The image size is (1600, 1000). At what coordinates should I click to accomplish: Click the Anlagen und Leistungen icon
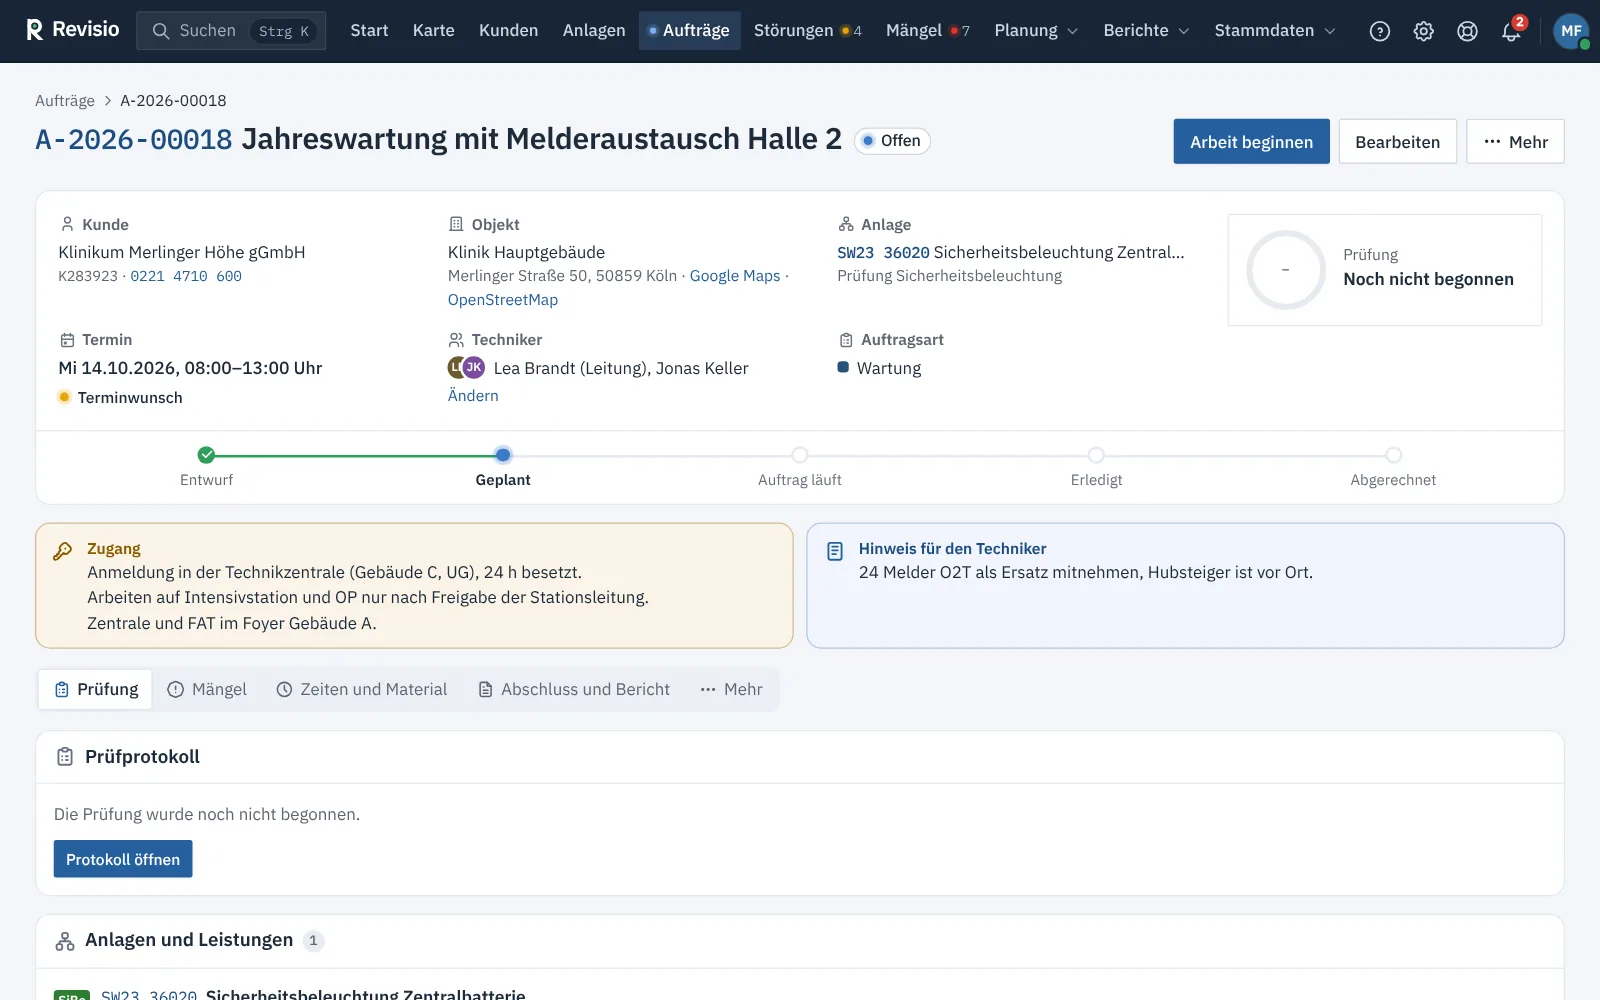coord(65,941)
